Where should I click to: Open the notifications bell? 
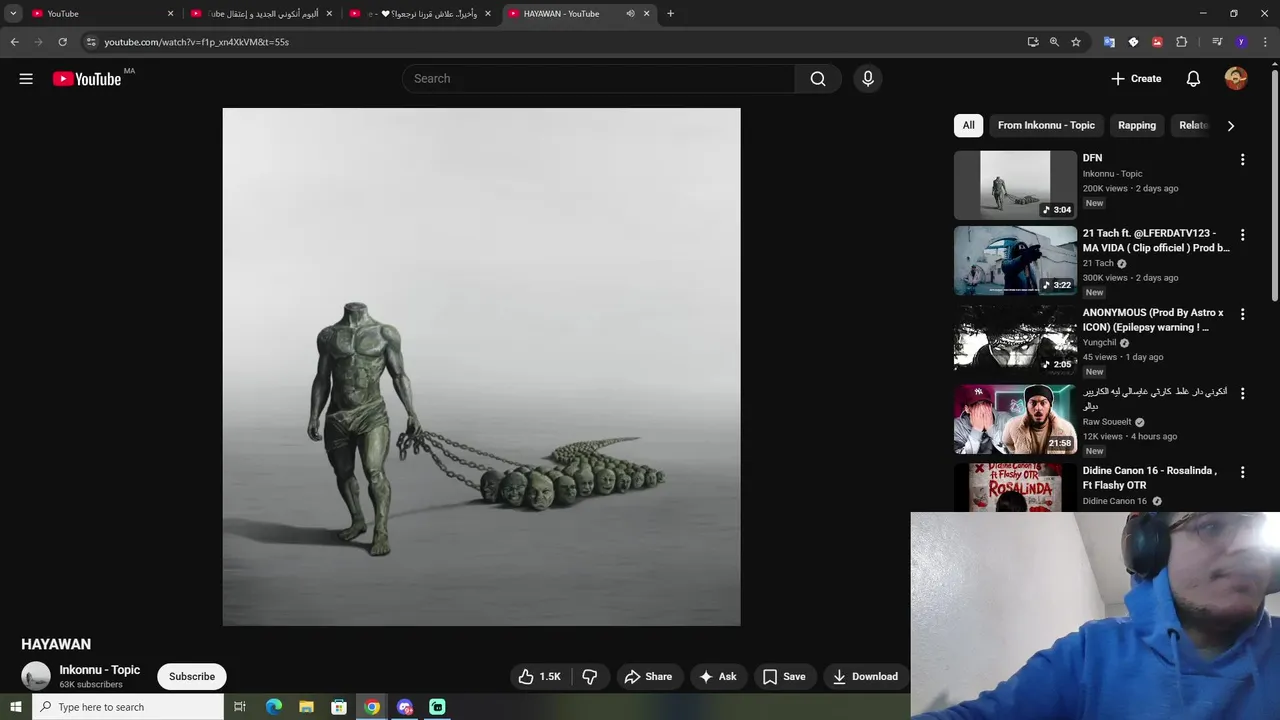tap(1193, 79)
